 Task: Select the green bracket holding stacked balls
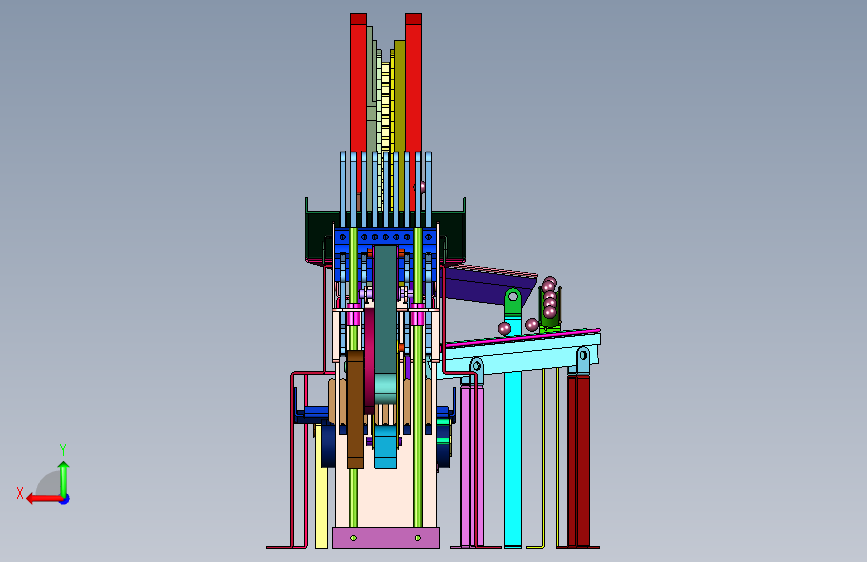pyautogui.click(x=550, y=310)
